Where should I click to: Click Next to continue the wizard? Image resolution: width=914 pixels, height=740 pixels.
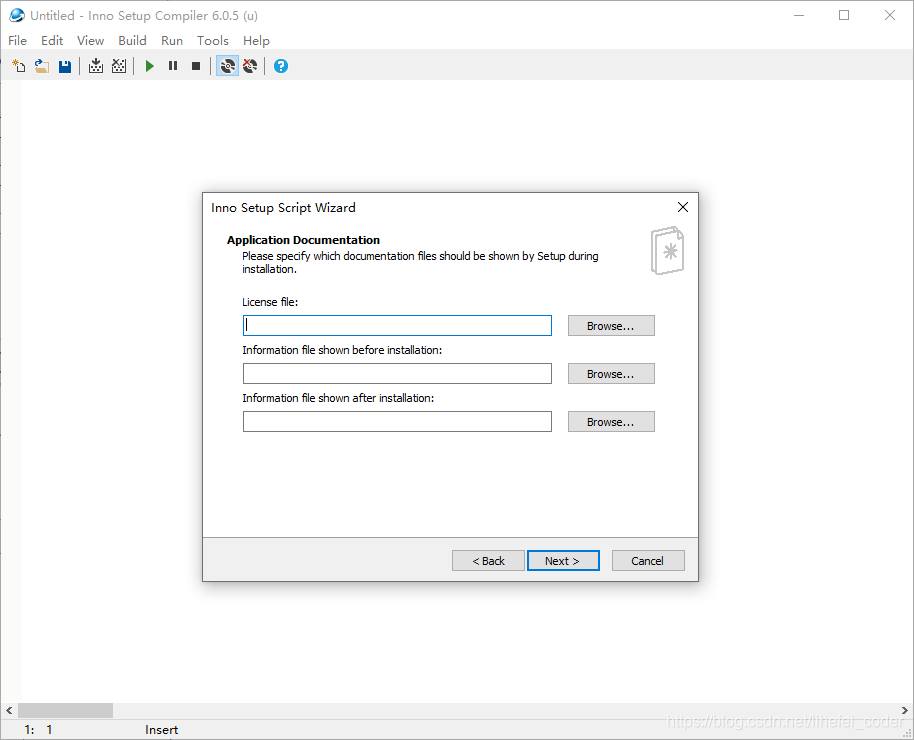pos(563,560)
